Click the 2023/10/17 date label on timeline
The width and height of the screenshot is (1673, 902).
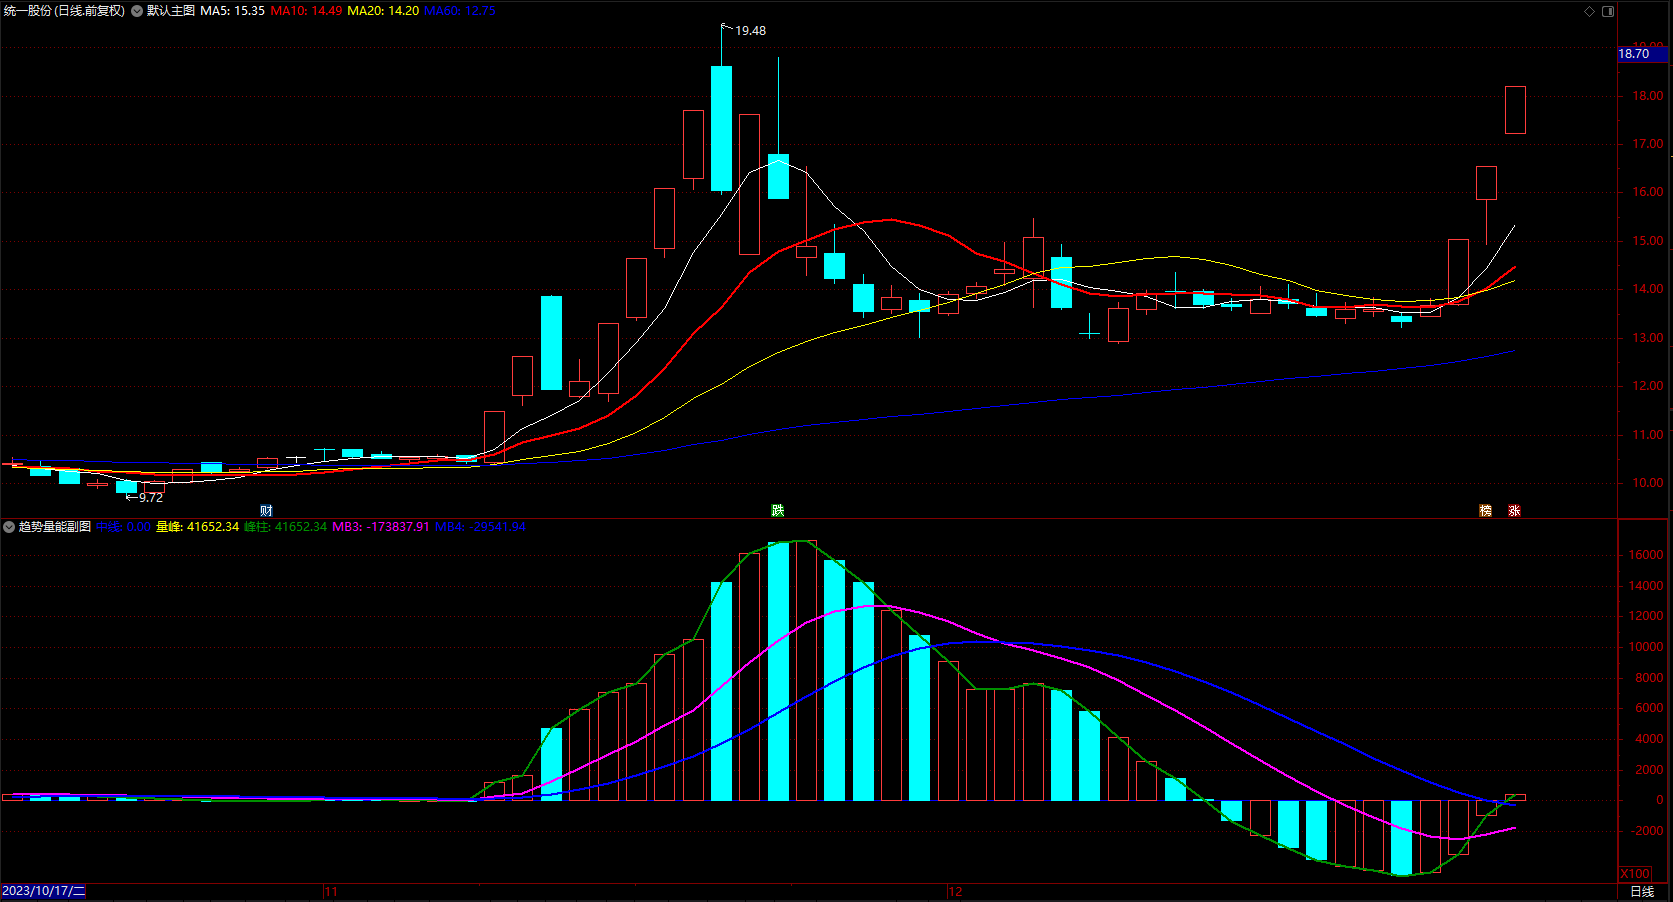43,891
